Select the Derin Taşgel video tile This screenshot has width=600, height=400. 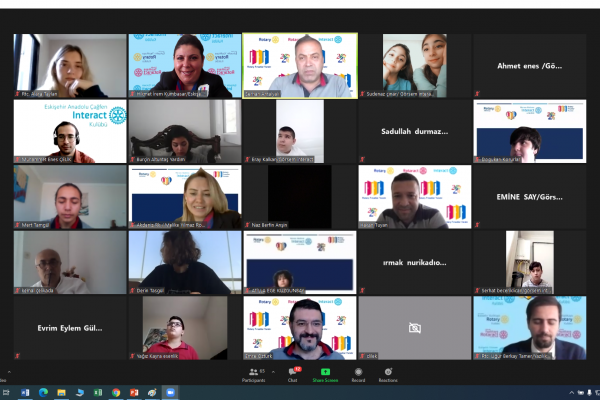tap(185, 263)
